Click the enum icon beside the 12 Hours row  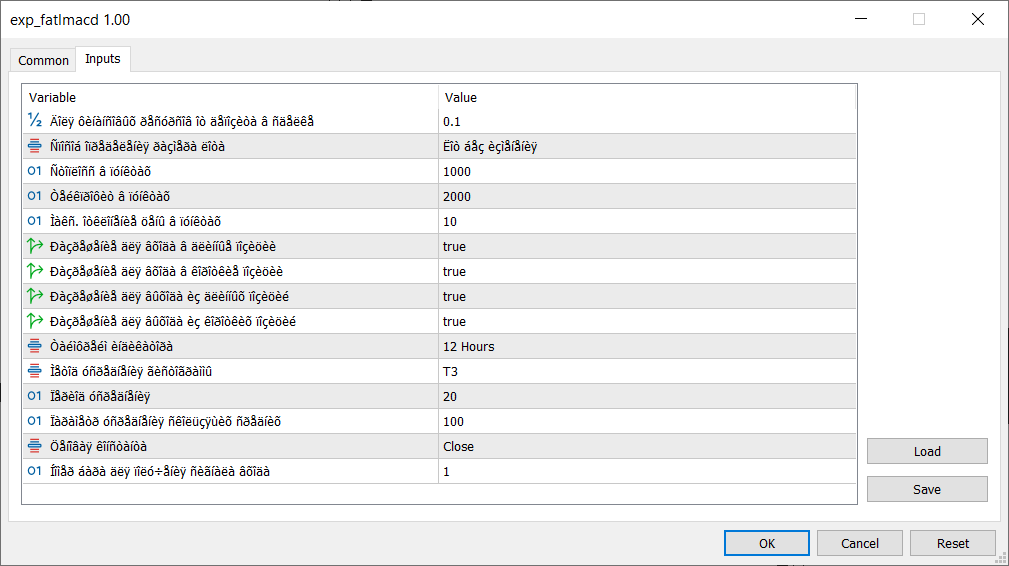pos(35,346)
